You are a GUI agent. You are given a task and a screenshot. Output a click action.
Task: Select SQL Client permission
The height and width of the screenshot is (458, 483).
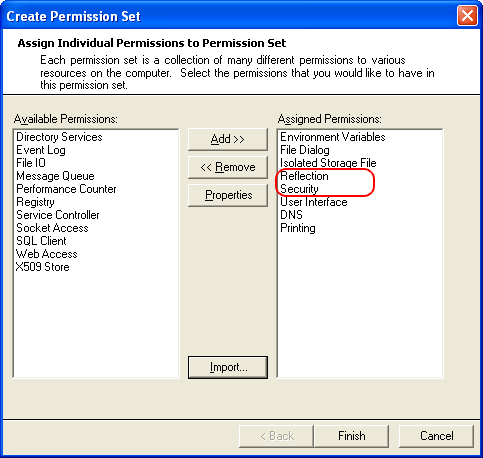[41, 241]
